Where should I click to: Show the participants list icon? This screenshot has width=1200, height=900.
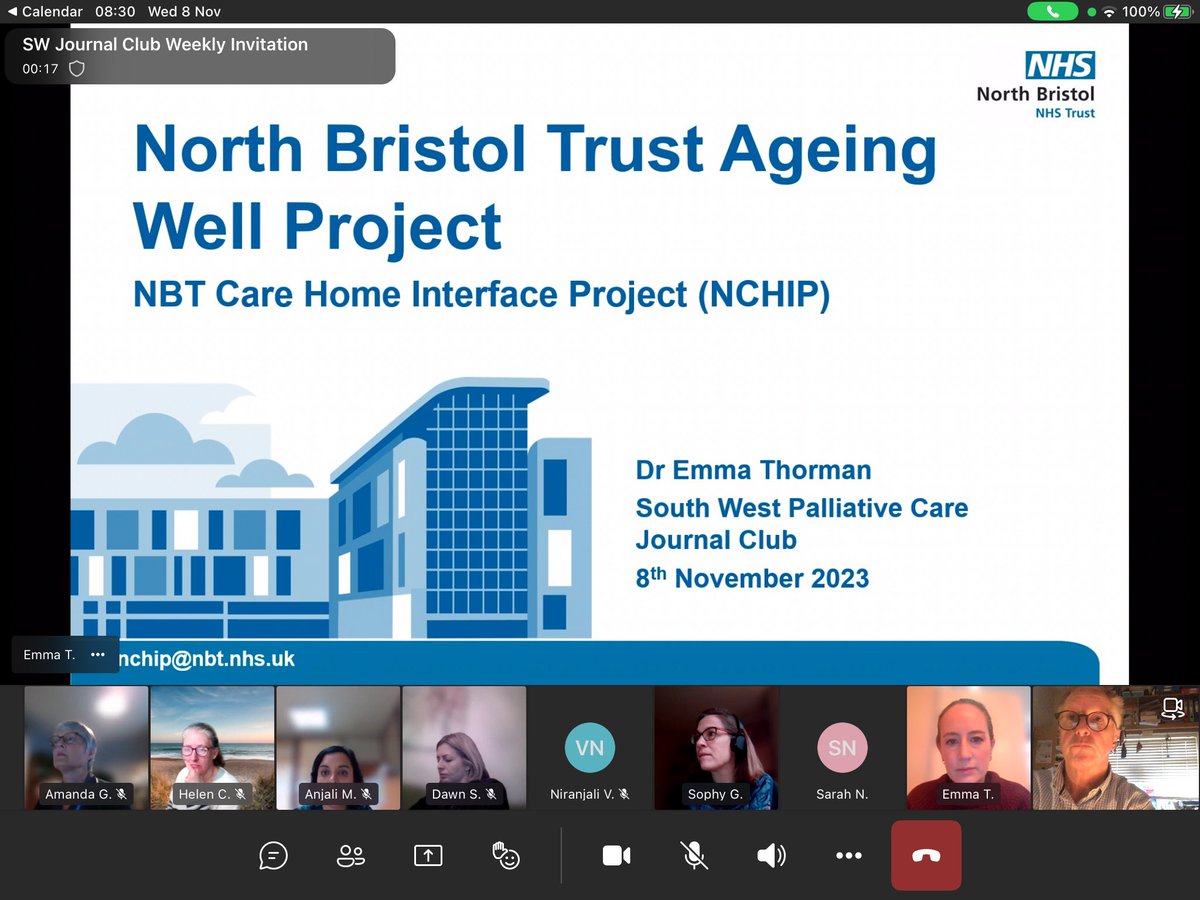pyautogui.click(x=351, y=856)
